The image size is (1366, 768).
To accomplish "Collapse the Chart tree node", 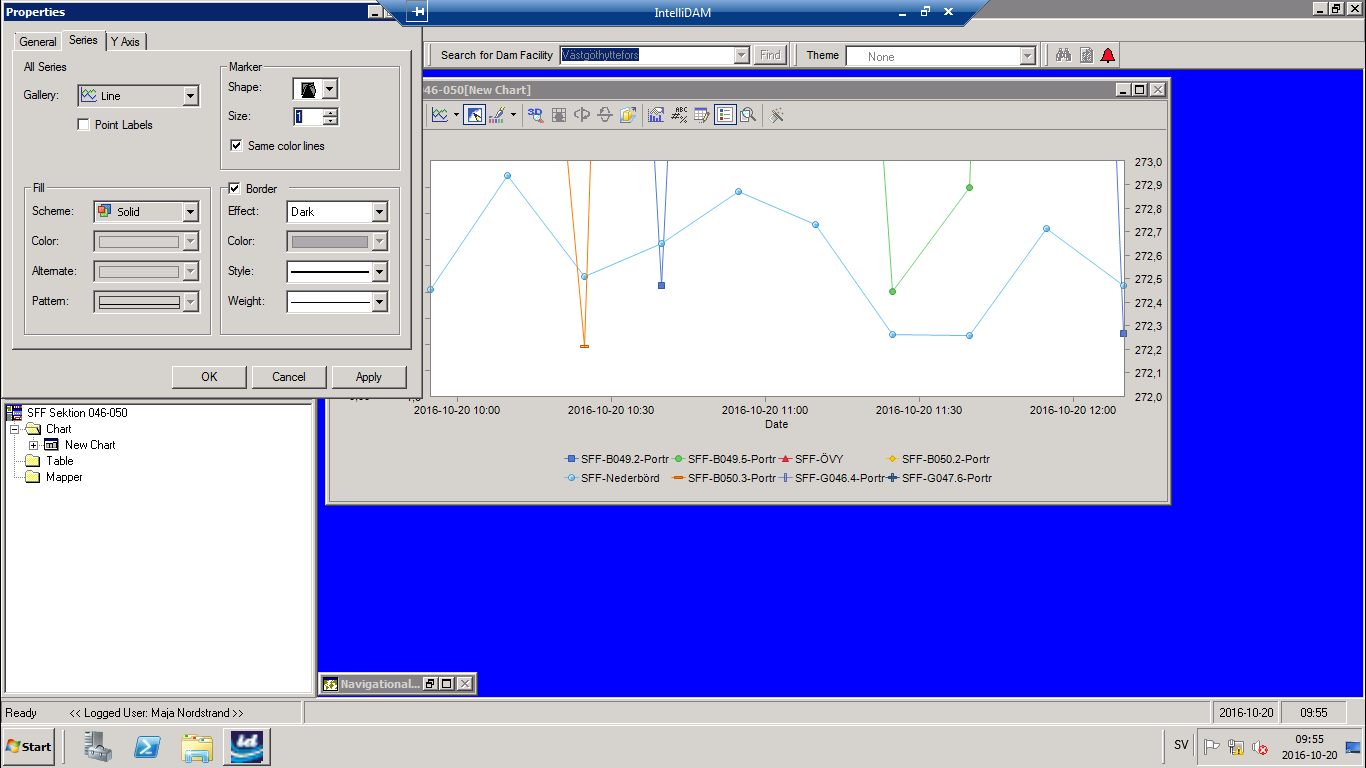I will (15, 429).
